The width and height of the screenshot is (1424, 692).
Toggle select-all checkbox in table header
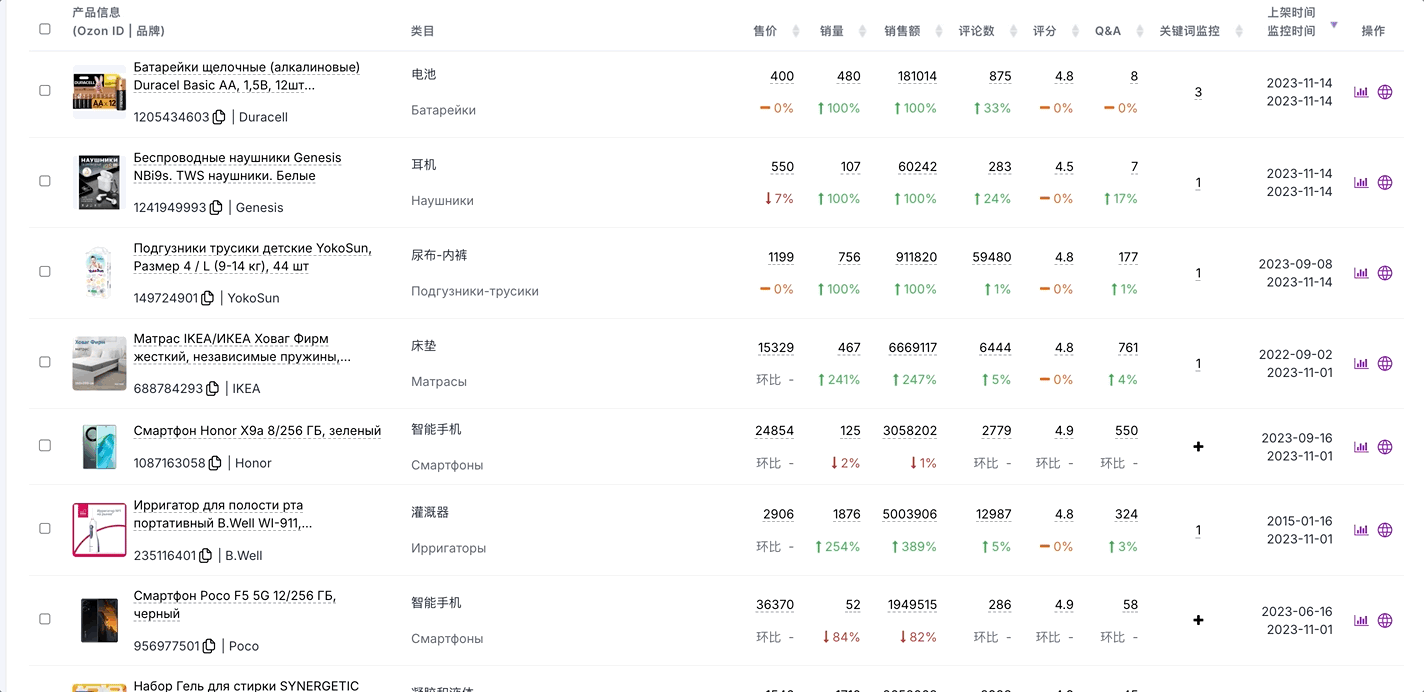click(x=45, y=29)
